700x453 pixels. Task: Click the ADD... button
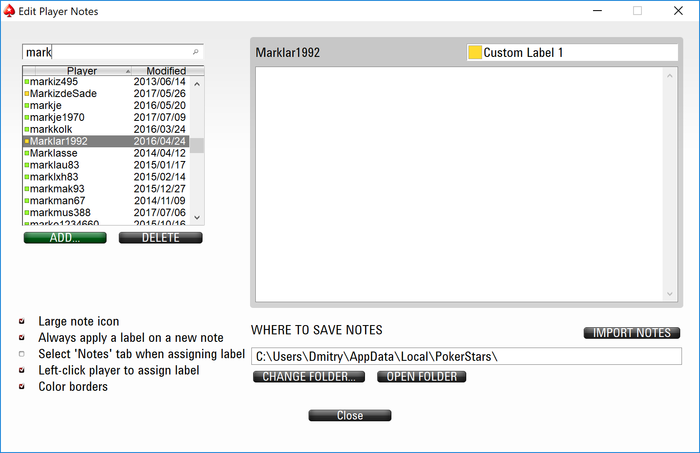point(65,238)
